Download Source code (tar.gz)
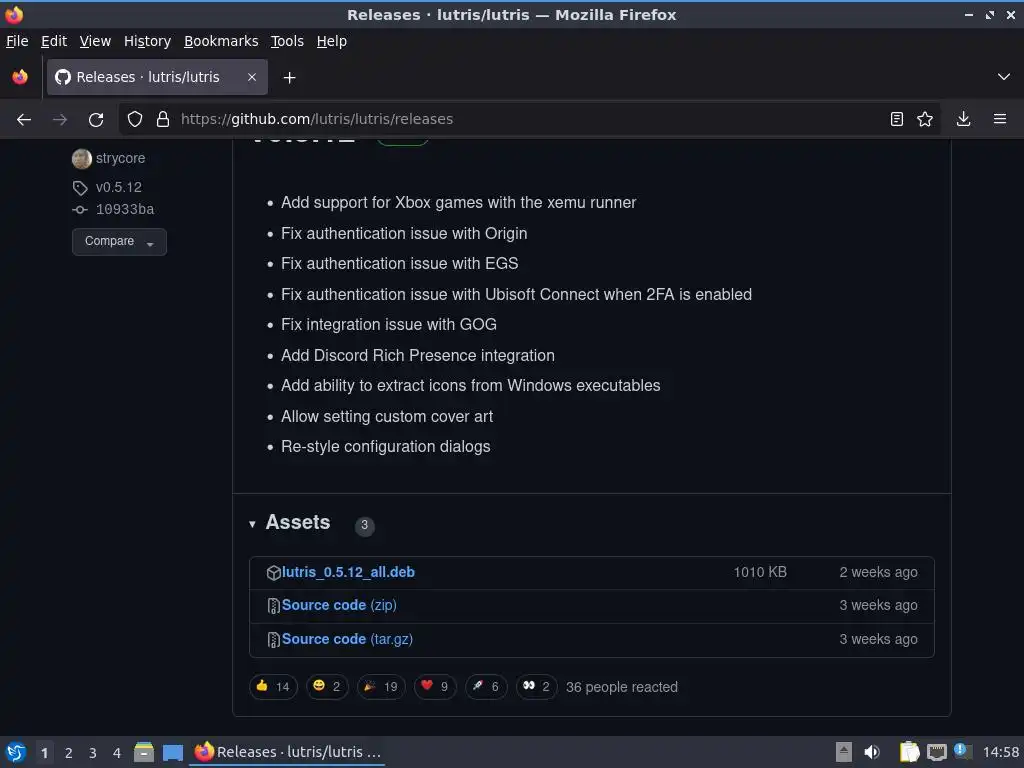This screenshot has height=768, width=1024. [x=347, y=639]
